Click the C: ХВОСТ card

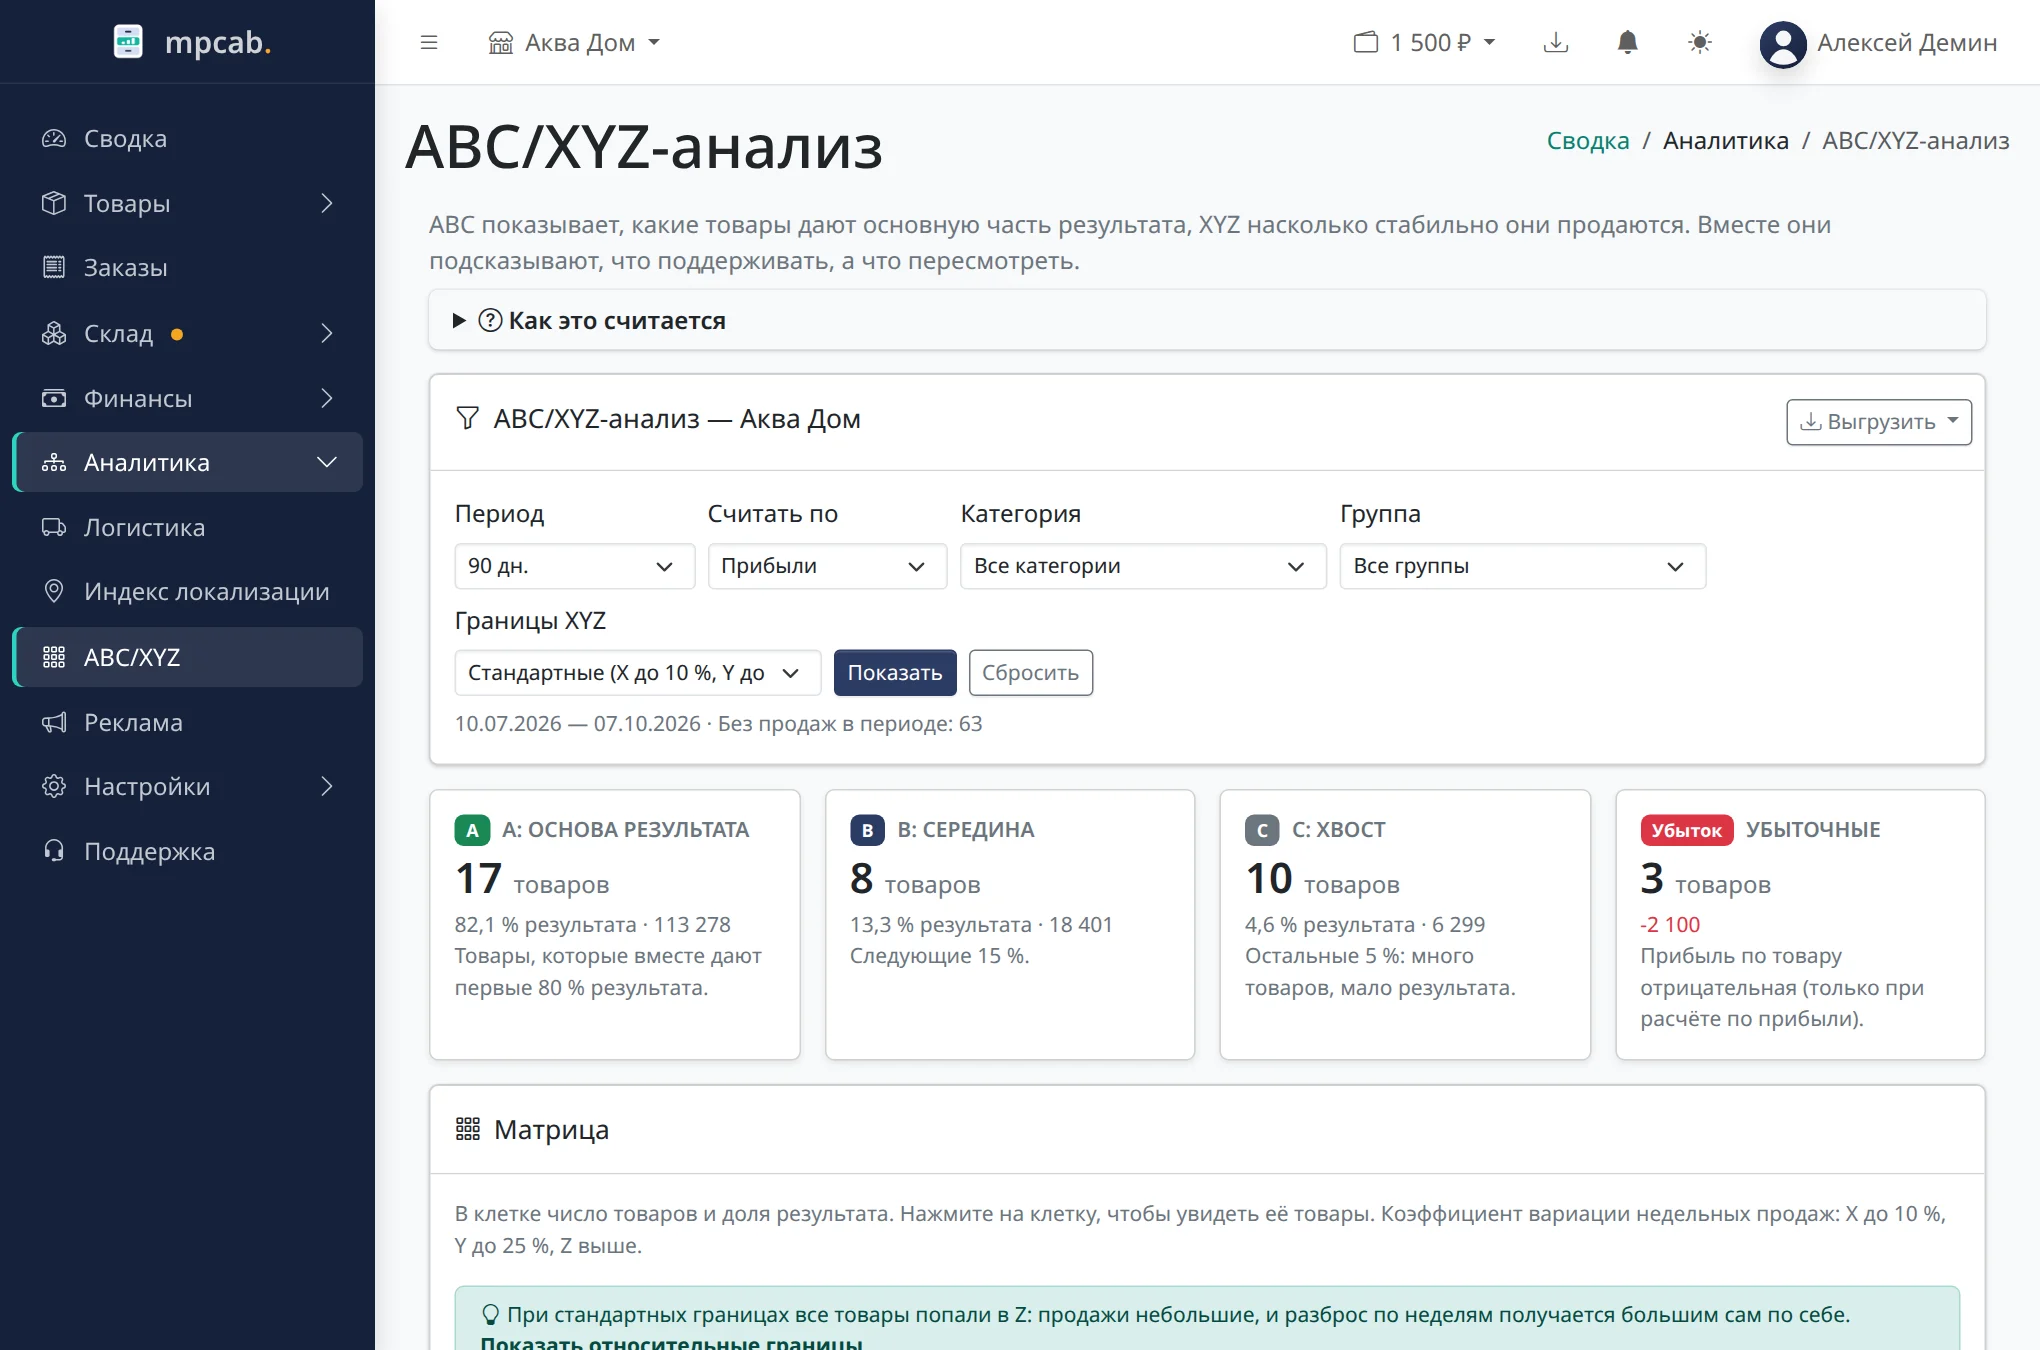point(1405,925)
